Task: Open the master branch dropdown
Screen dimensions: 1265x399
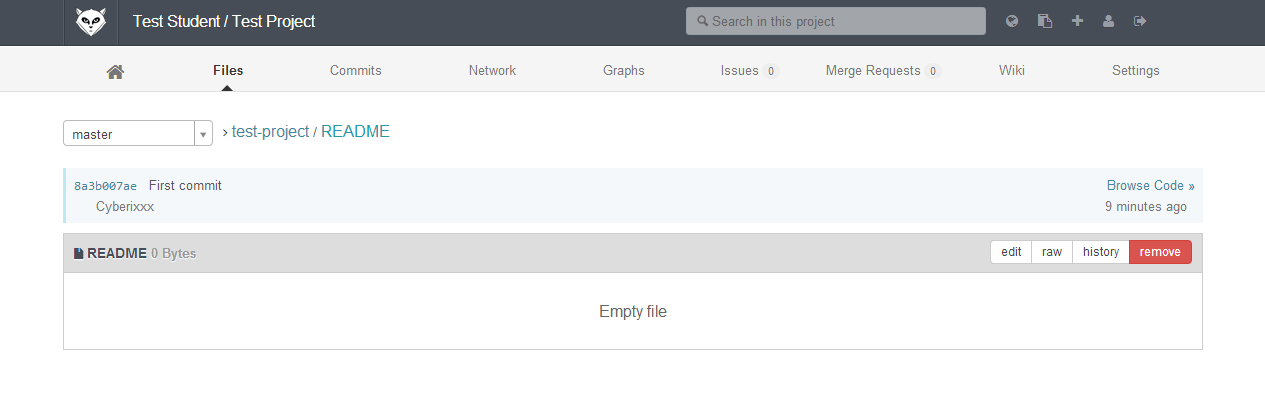Action: pos(138,134)
